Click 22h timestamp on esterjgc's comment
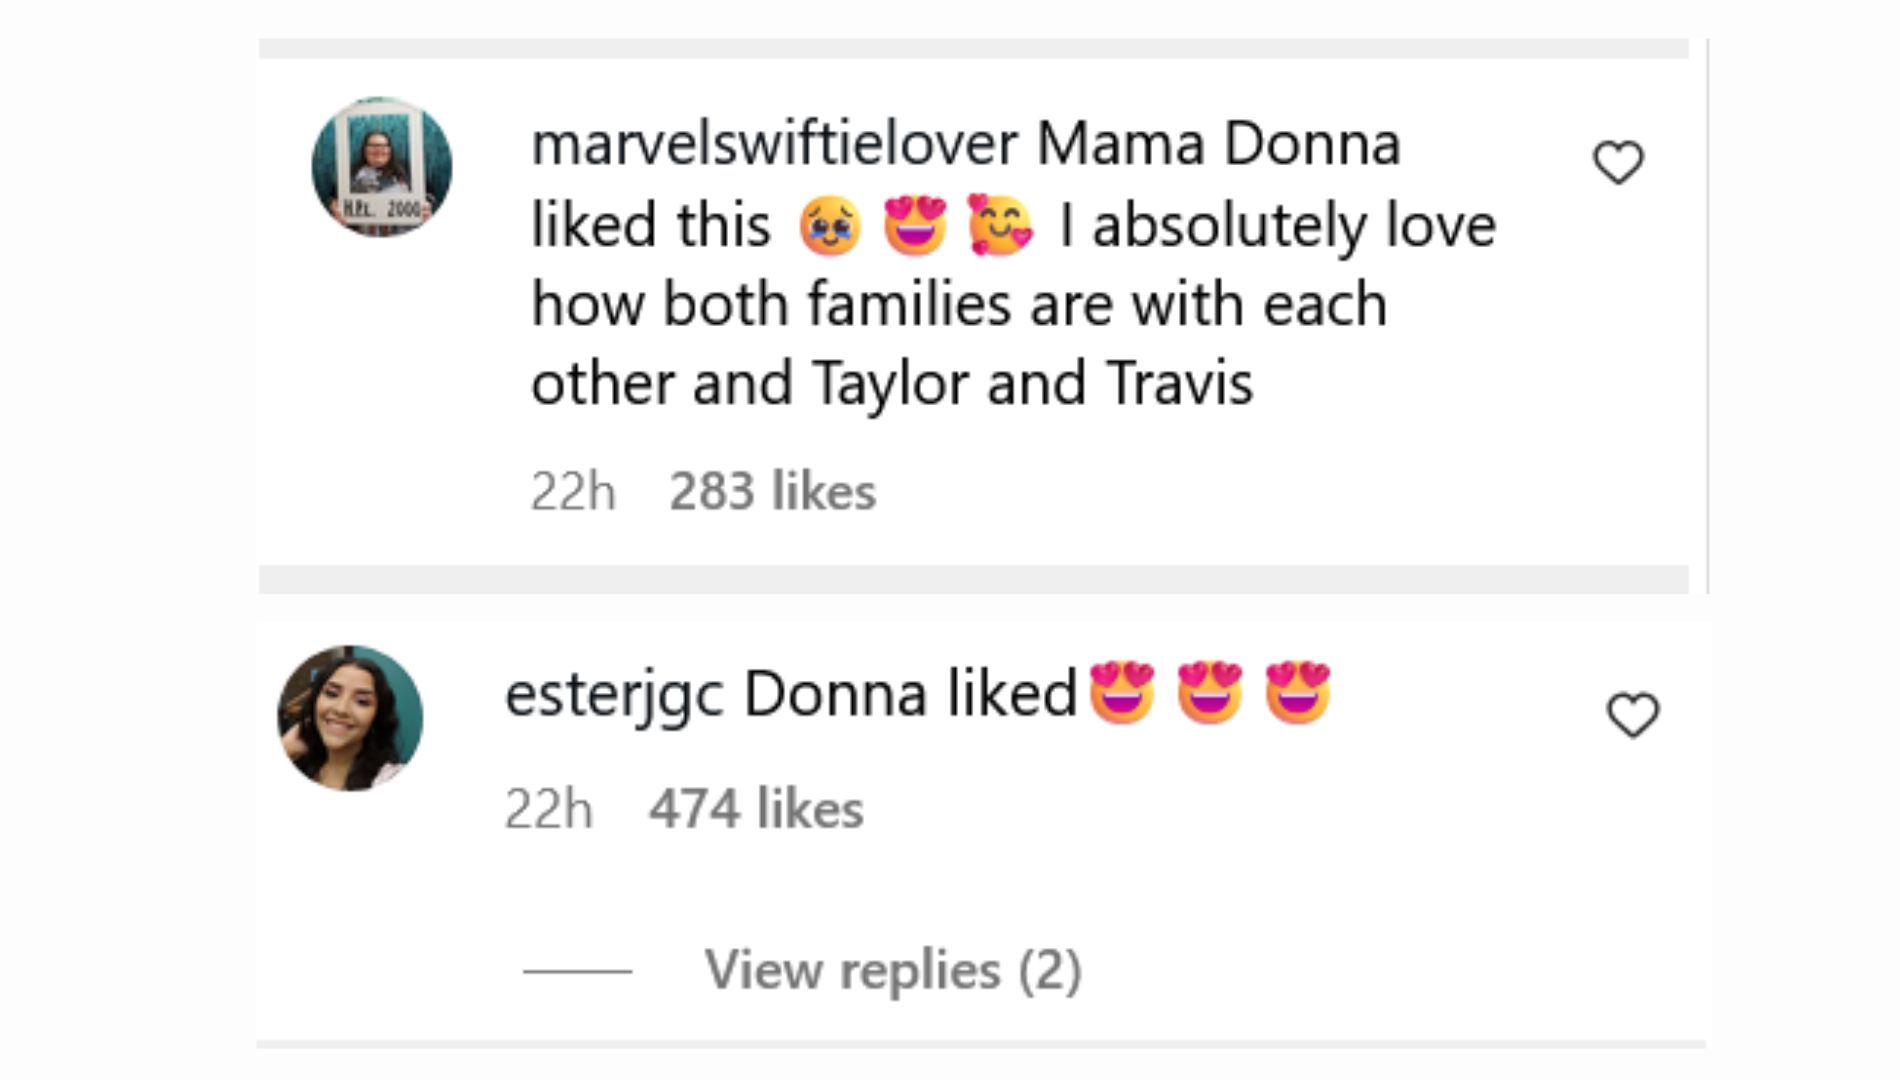 tap(548, 809)
